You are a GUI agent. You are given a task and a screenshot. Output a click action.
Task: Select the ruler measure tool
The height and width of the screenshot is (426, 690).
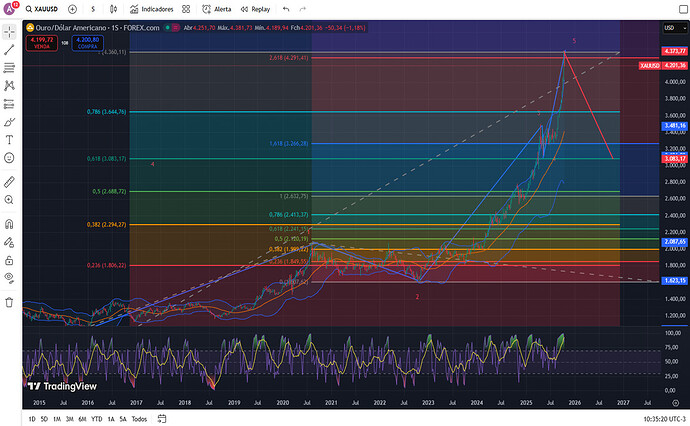9,181
